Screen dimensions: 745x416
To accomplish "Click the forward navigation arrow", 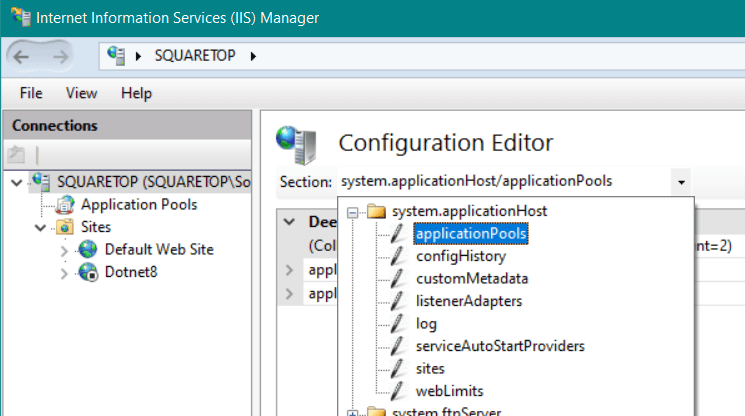I will (x=60, y=57).
